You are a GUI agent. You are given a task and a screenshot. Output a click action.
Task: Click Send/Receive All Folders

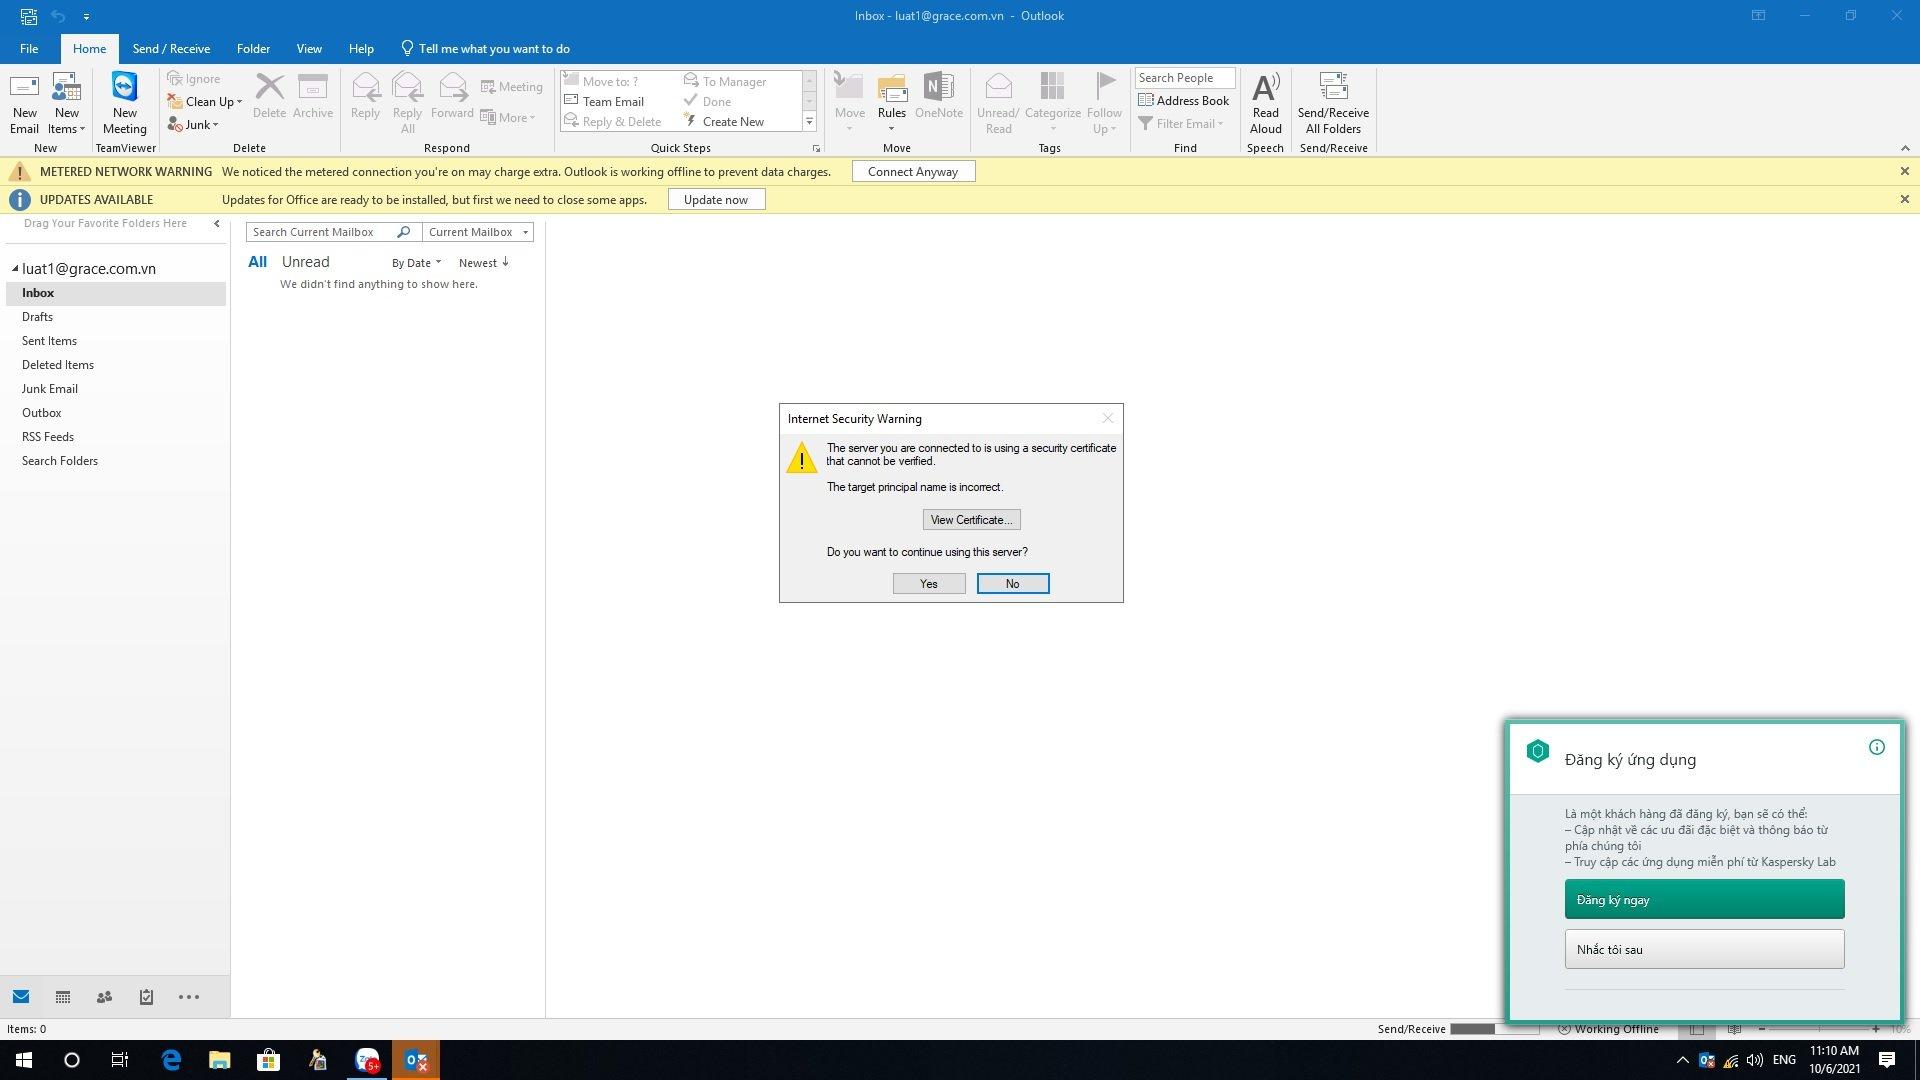(1333, 103)
